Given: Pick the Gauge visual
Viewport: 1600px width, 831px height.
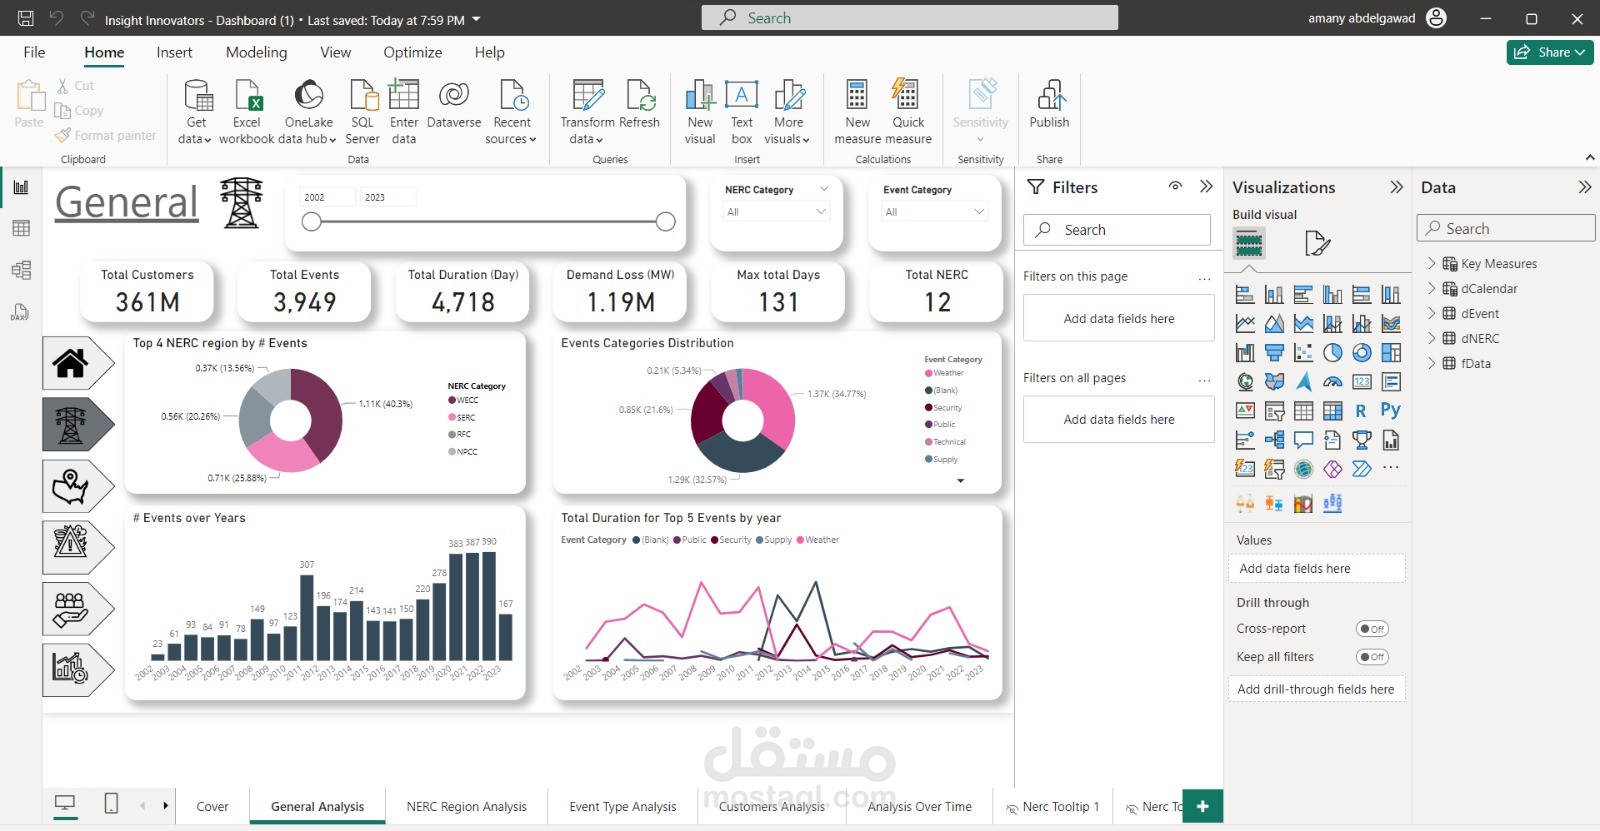Looking at the screenshot, I should [x=1333, y=381].
